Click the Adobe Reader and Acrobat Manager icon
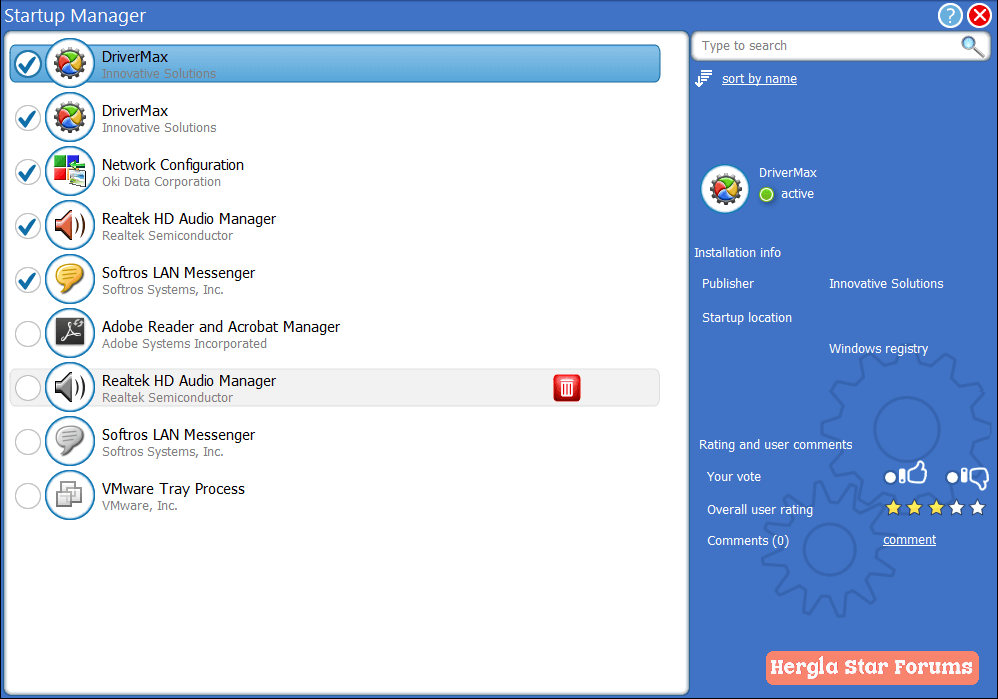 [70, 334]
